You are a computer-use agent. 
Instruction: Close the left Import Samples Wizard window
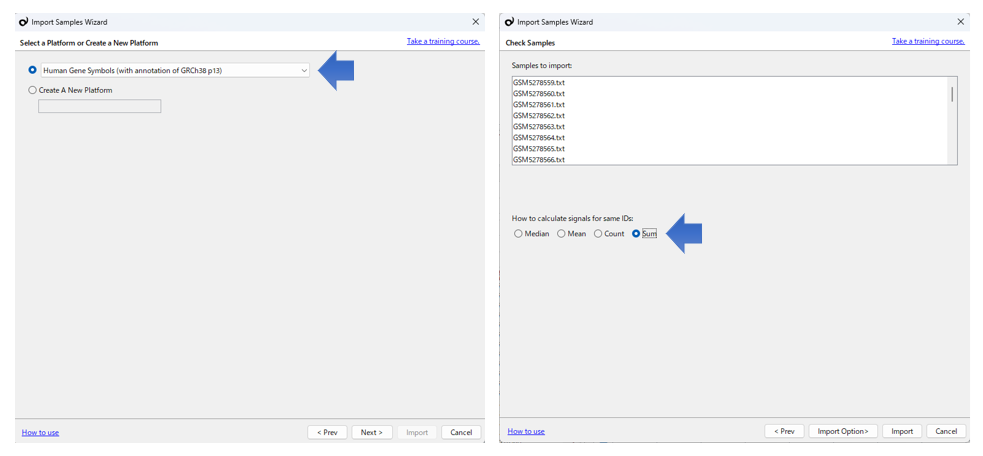tap(475, 22)
